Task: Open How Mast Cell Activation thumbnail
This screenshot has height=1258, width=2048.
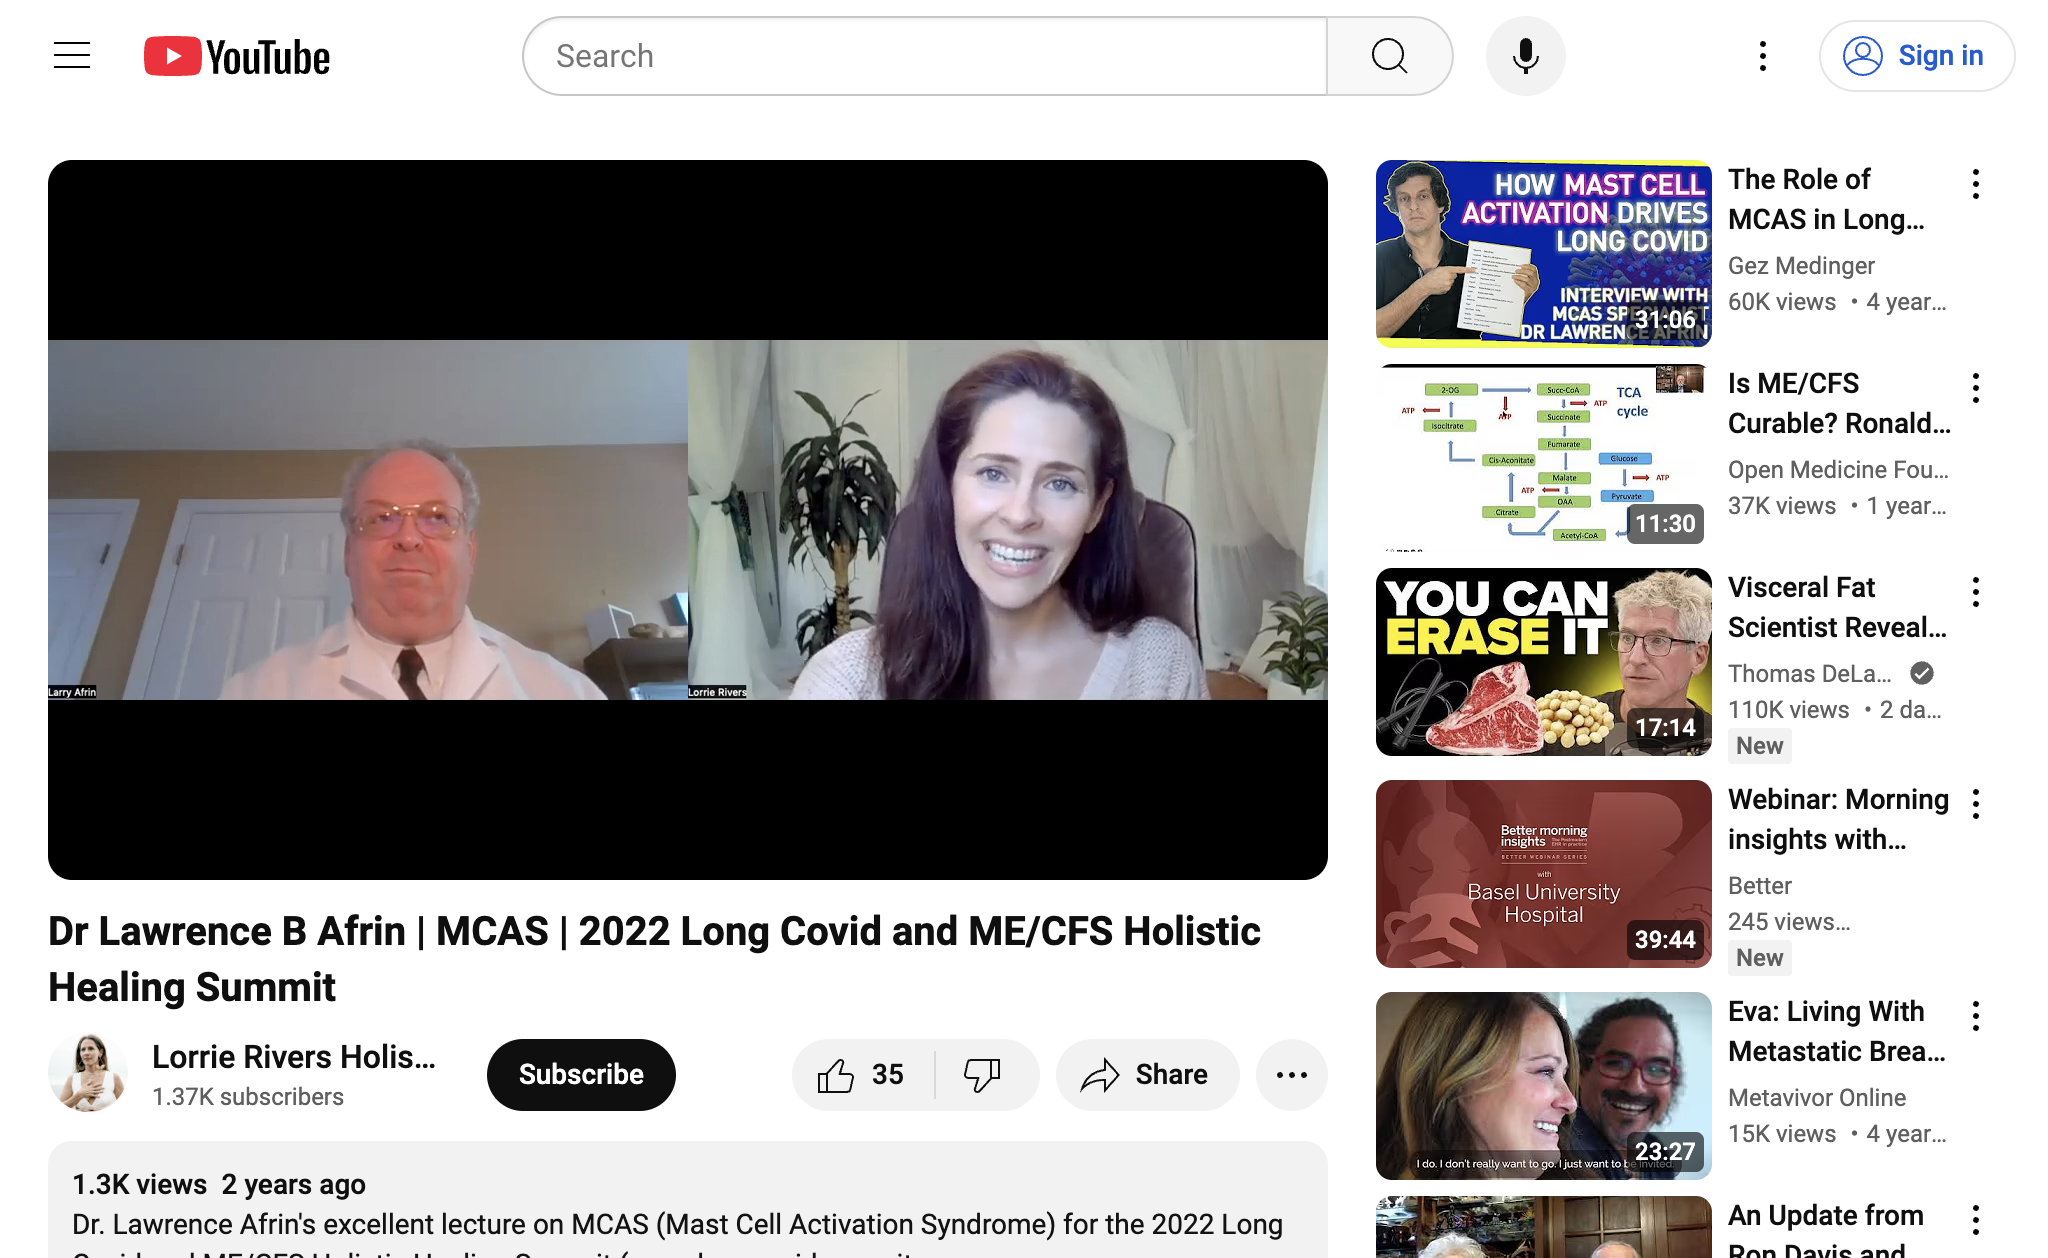Action: point(1543,254)
